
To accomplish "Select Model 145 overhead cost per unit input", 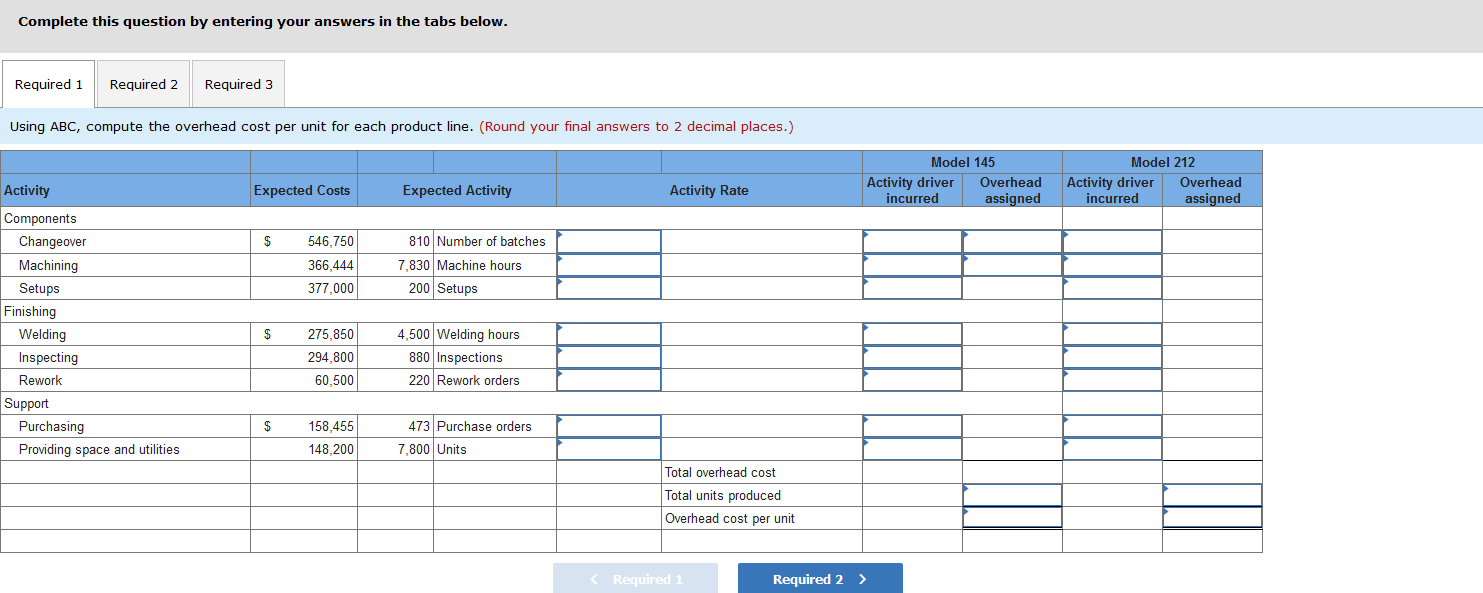I will coord(1012,518).
